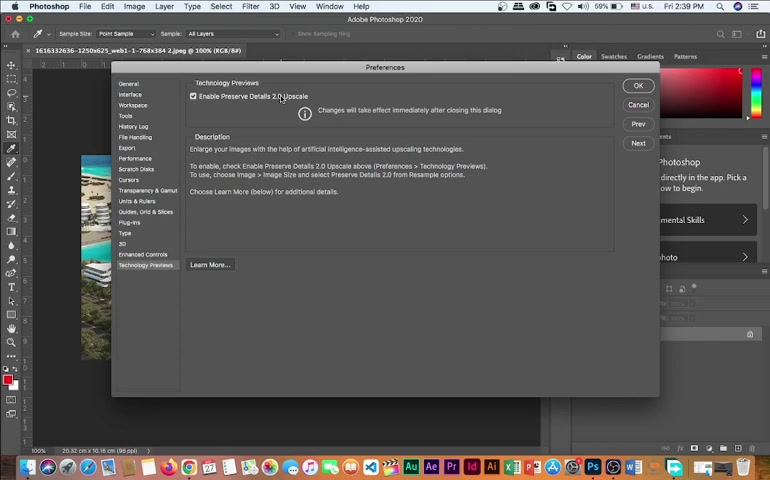Select the Horizontal Type tool

[11, 287]
